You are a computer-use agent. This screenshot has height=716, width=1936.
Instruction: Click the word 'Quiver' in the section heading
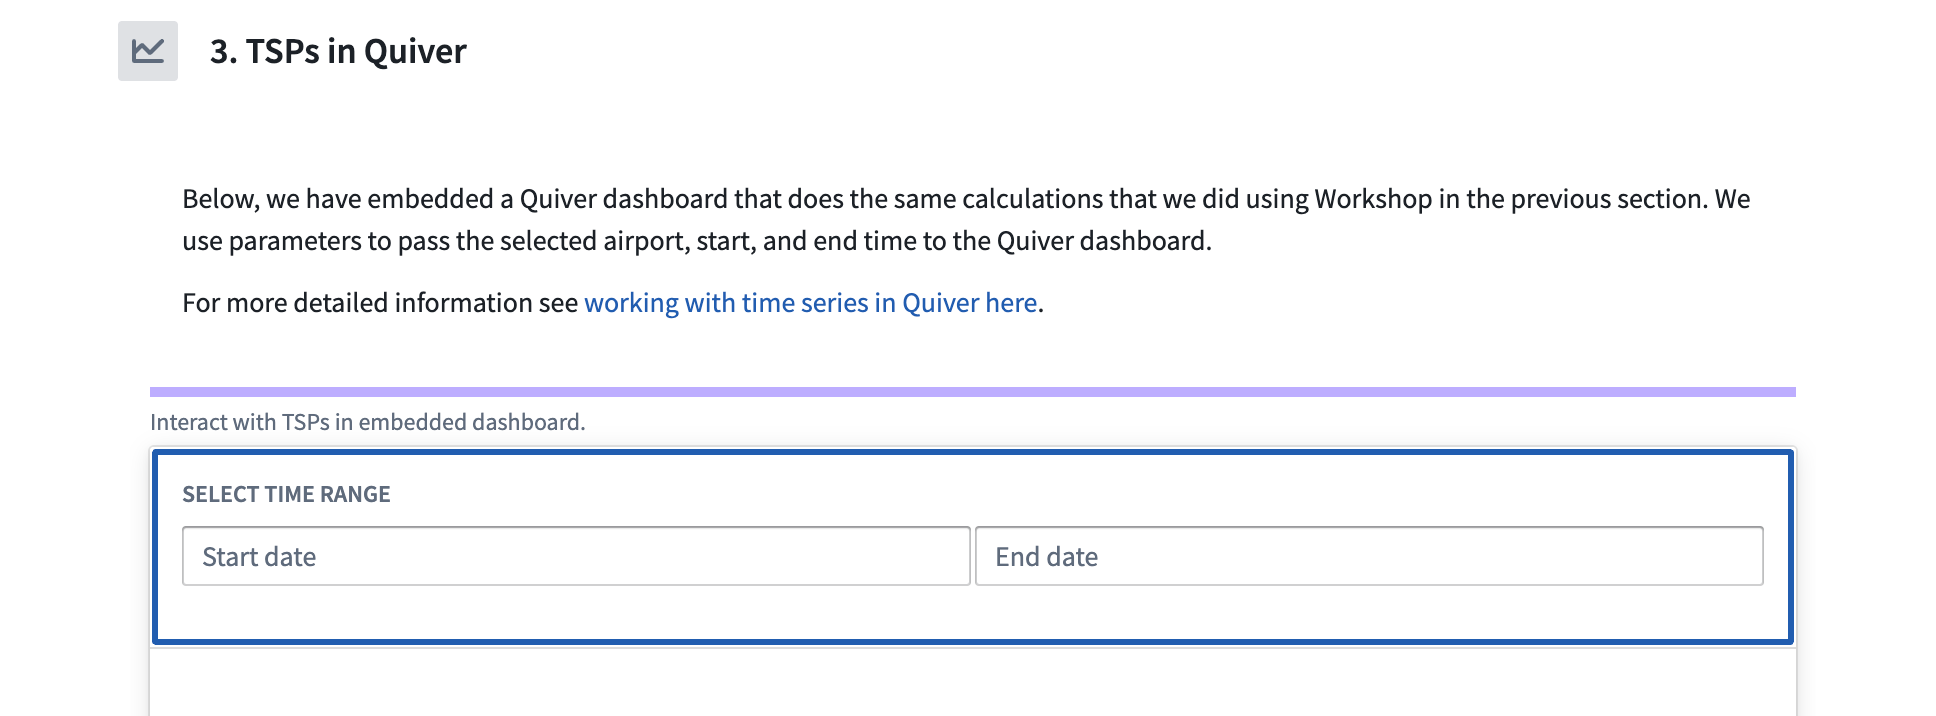point(415,51)
